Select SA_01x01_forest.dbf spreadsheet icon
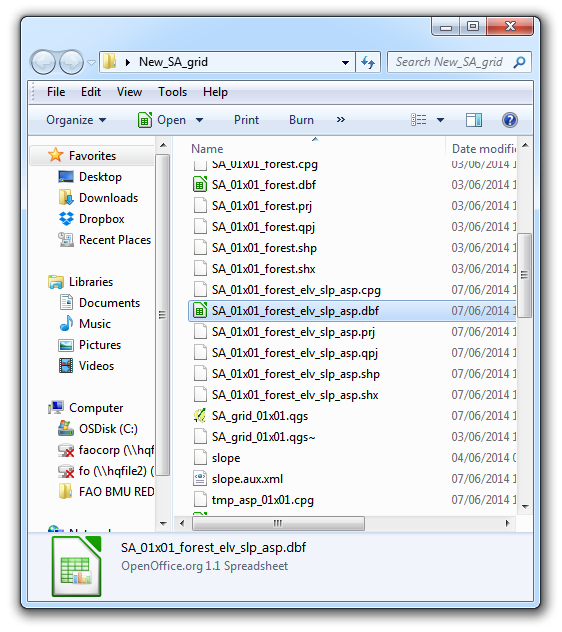562x632 pixels. point(200,185)
